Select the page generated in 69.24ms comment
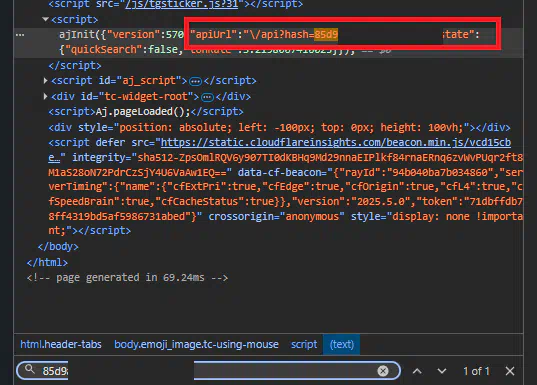 (127, 277)
